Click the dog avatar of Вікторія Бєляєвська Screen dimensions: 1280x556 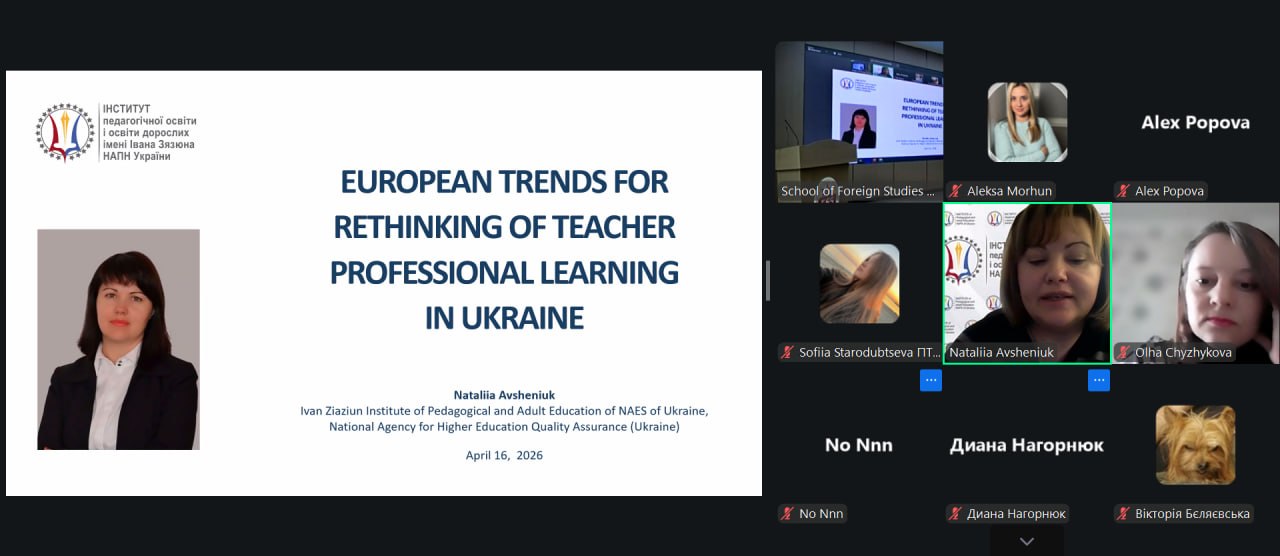(1195, 445)
